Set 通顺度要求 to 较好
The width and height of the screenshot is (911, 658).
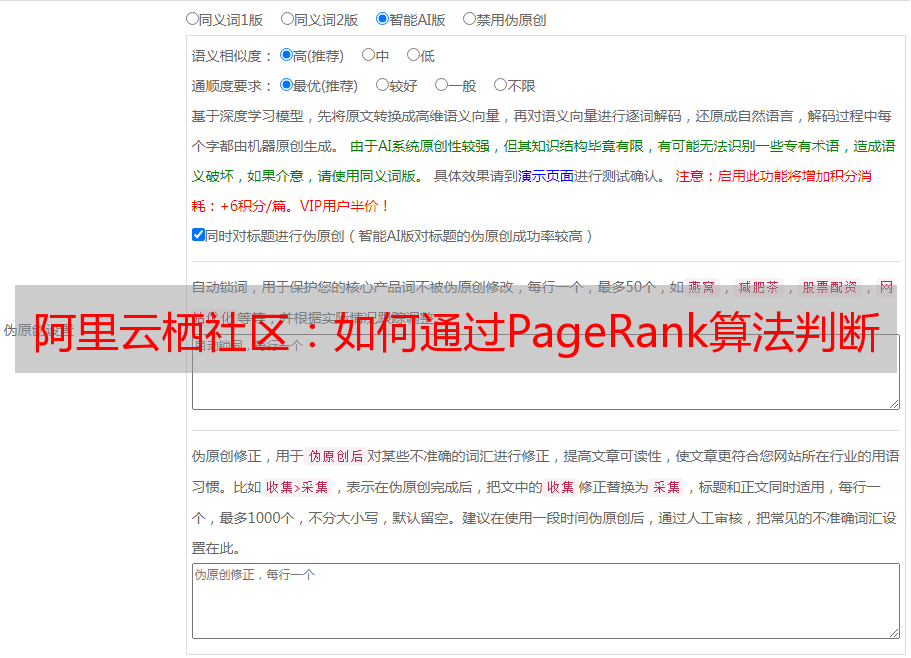[x=382, y=85]
